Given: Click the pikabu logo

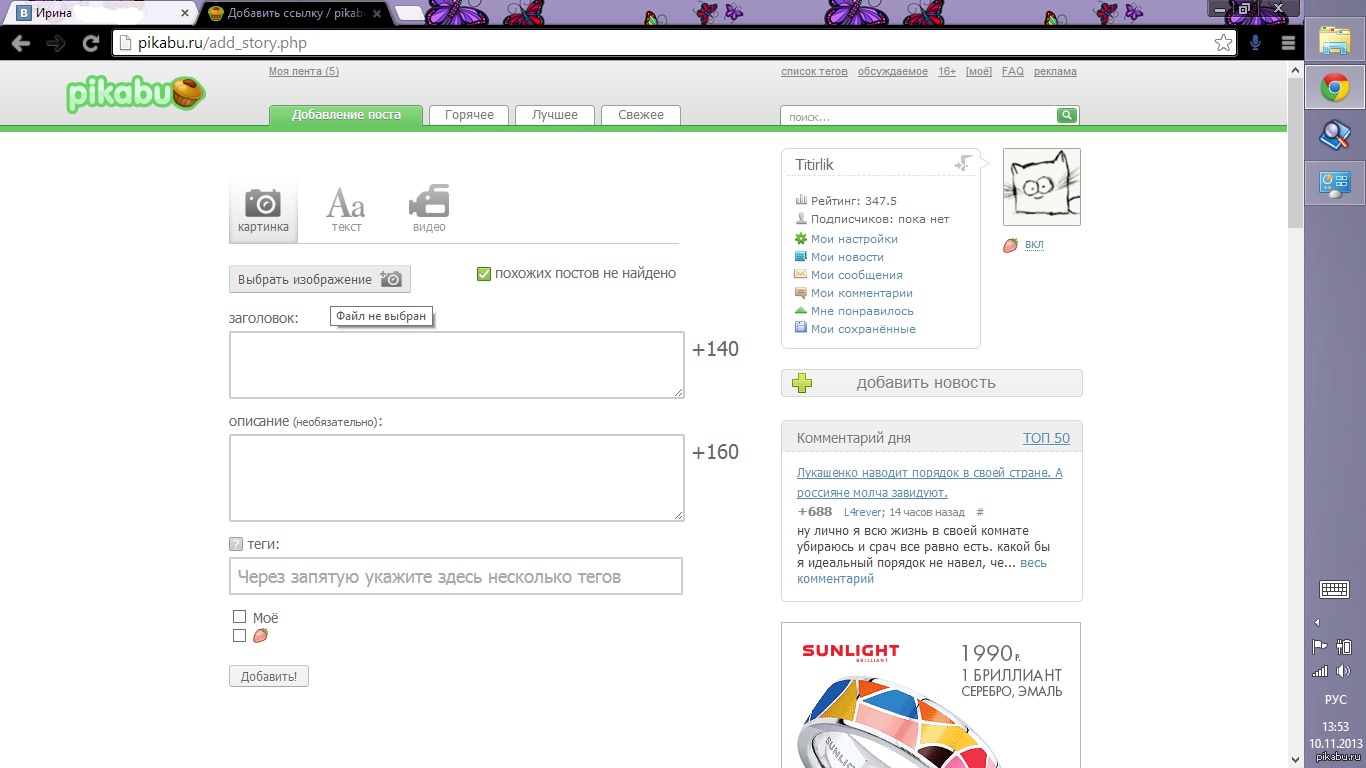Looking at the screenshot, I should point(135,94).
